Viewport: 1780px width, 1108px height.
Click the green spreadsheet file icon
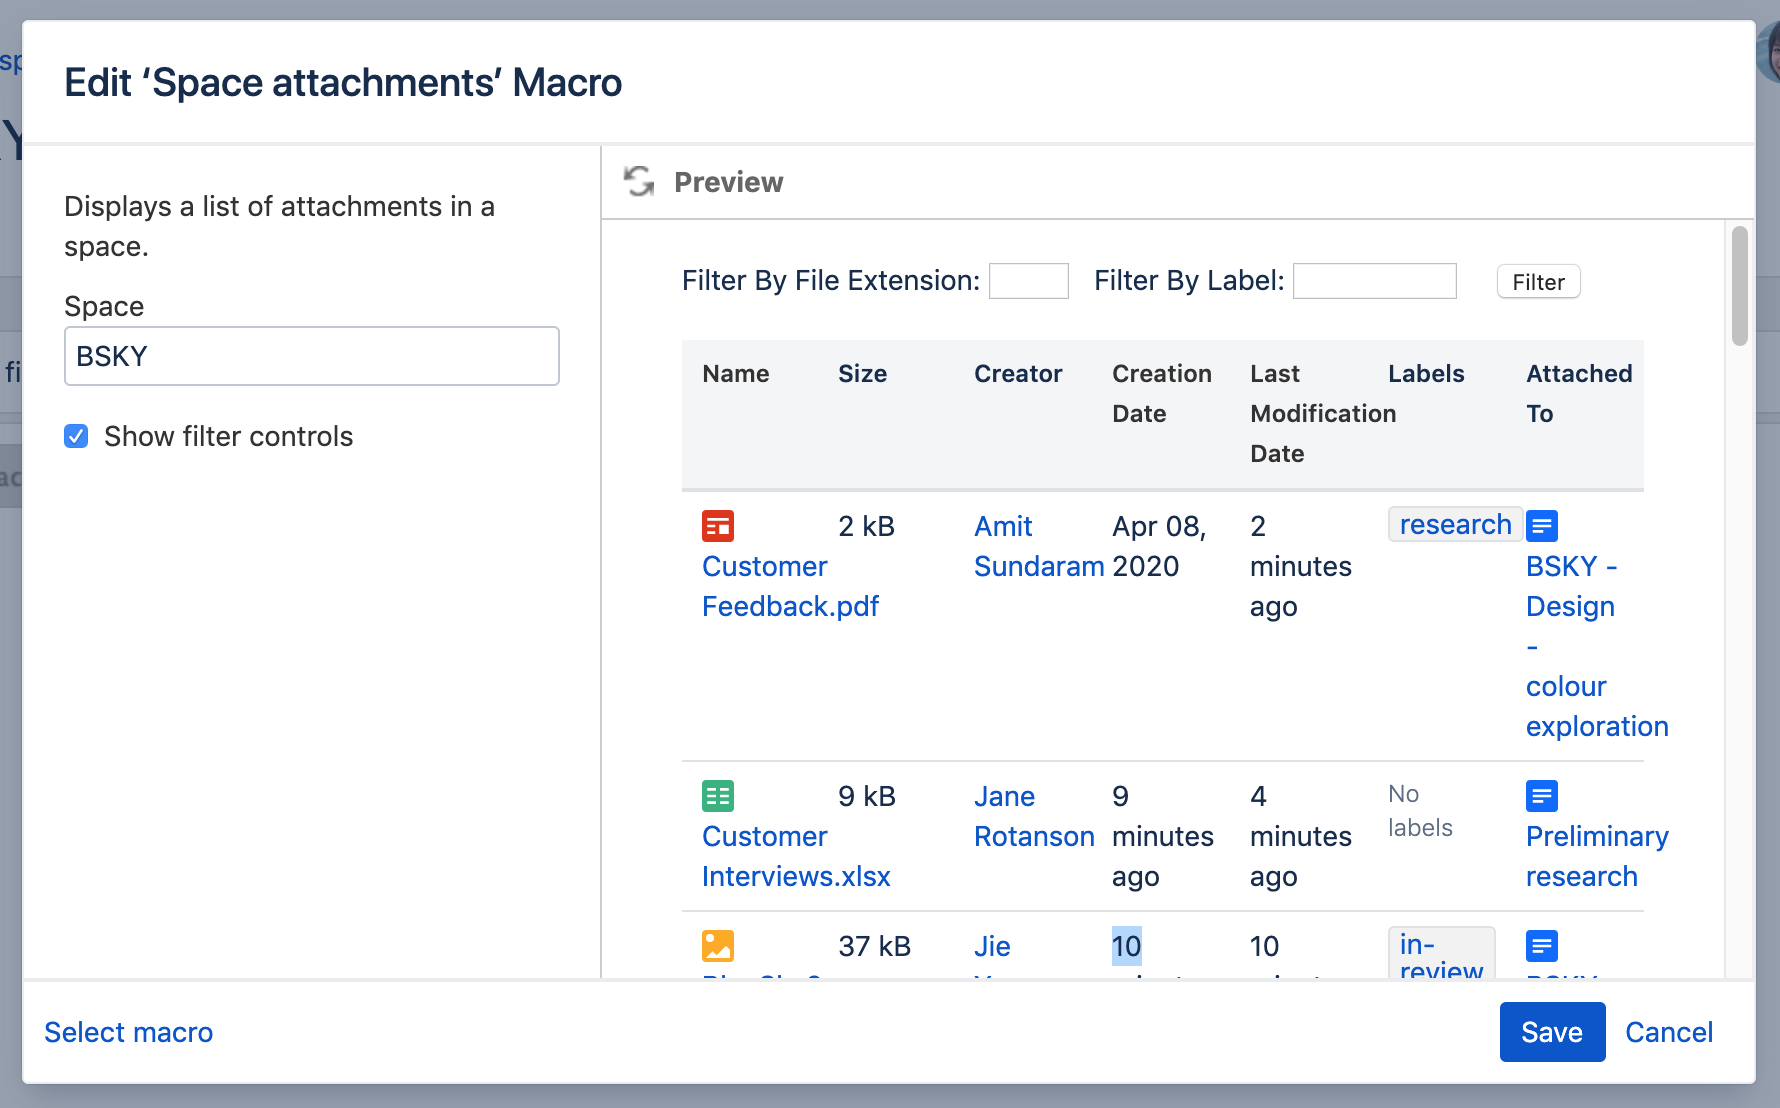click(717, 796)
